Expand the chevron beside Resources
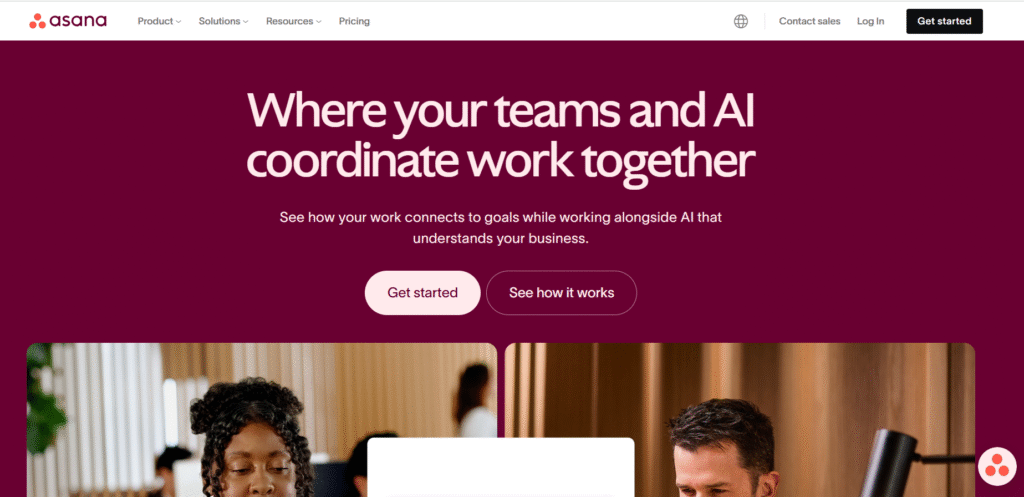Image resolution: width=1024 pixels, height=497 pixels. pyautogui.click(x=319, y=22)
